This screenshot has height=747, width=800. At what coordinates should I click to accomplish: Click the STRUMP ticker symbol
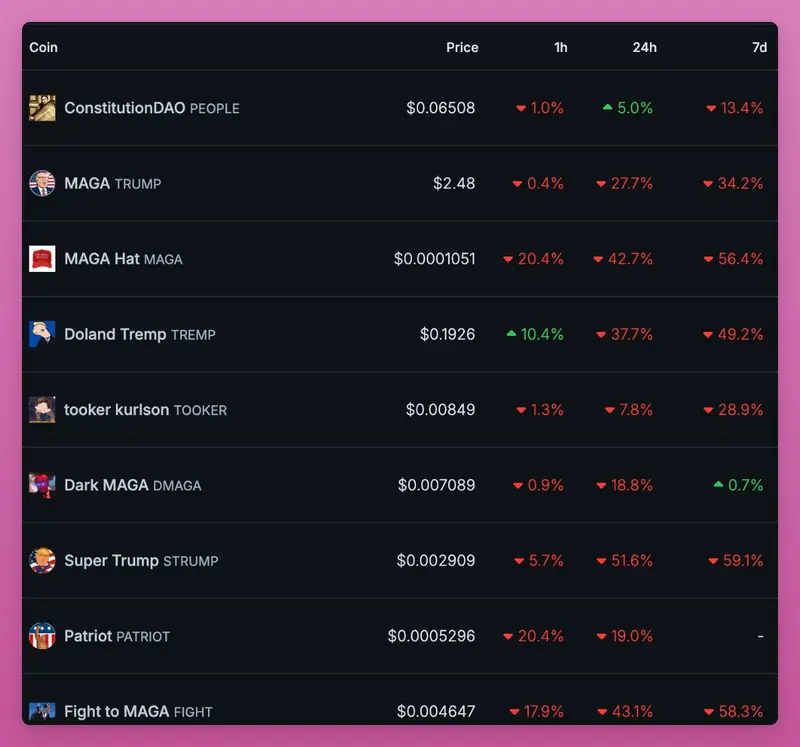coord(191,561)
